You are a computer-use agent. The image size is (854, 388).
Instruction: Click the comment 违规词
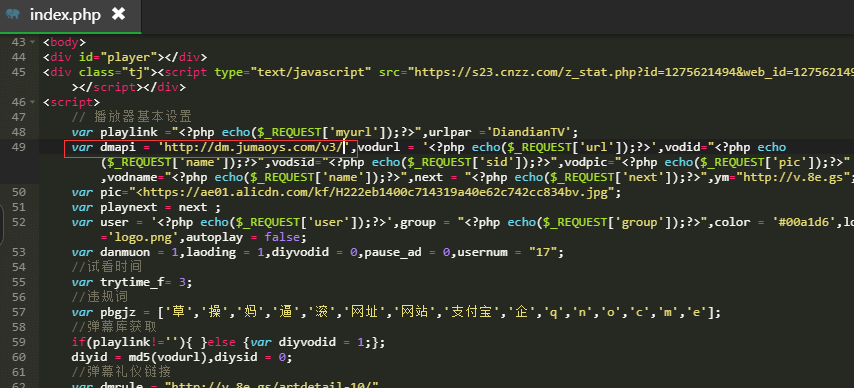101,297
